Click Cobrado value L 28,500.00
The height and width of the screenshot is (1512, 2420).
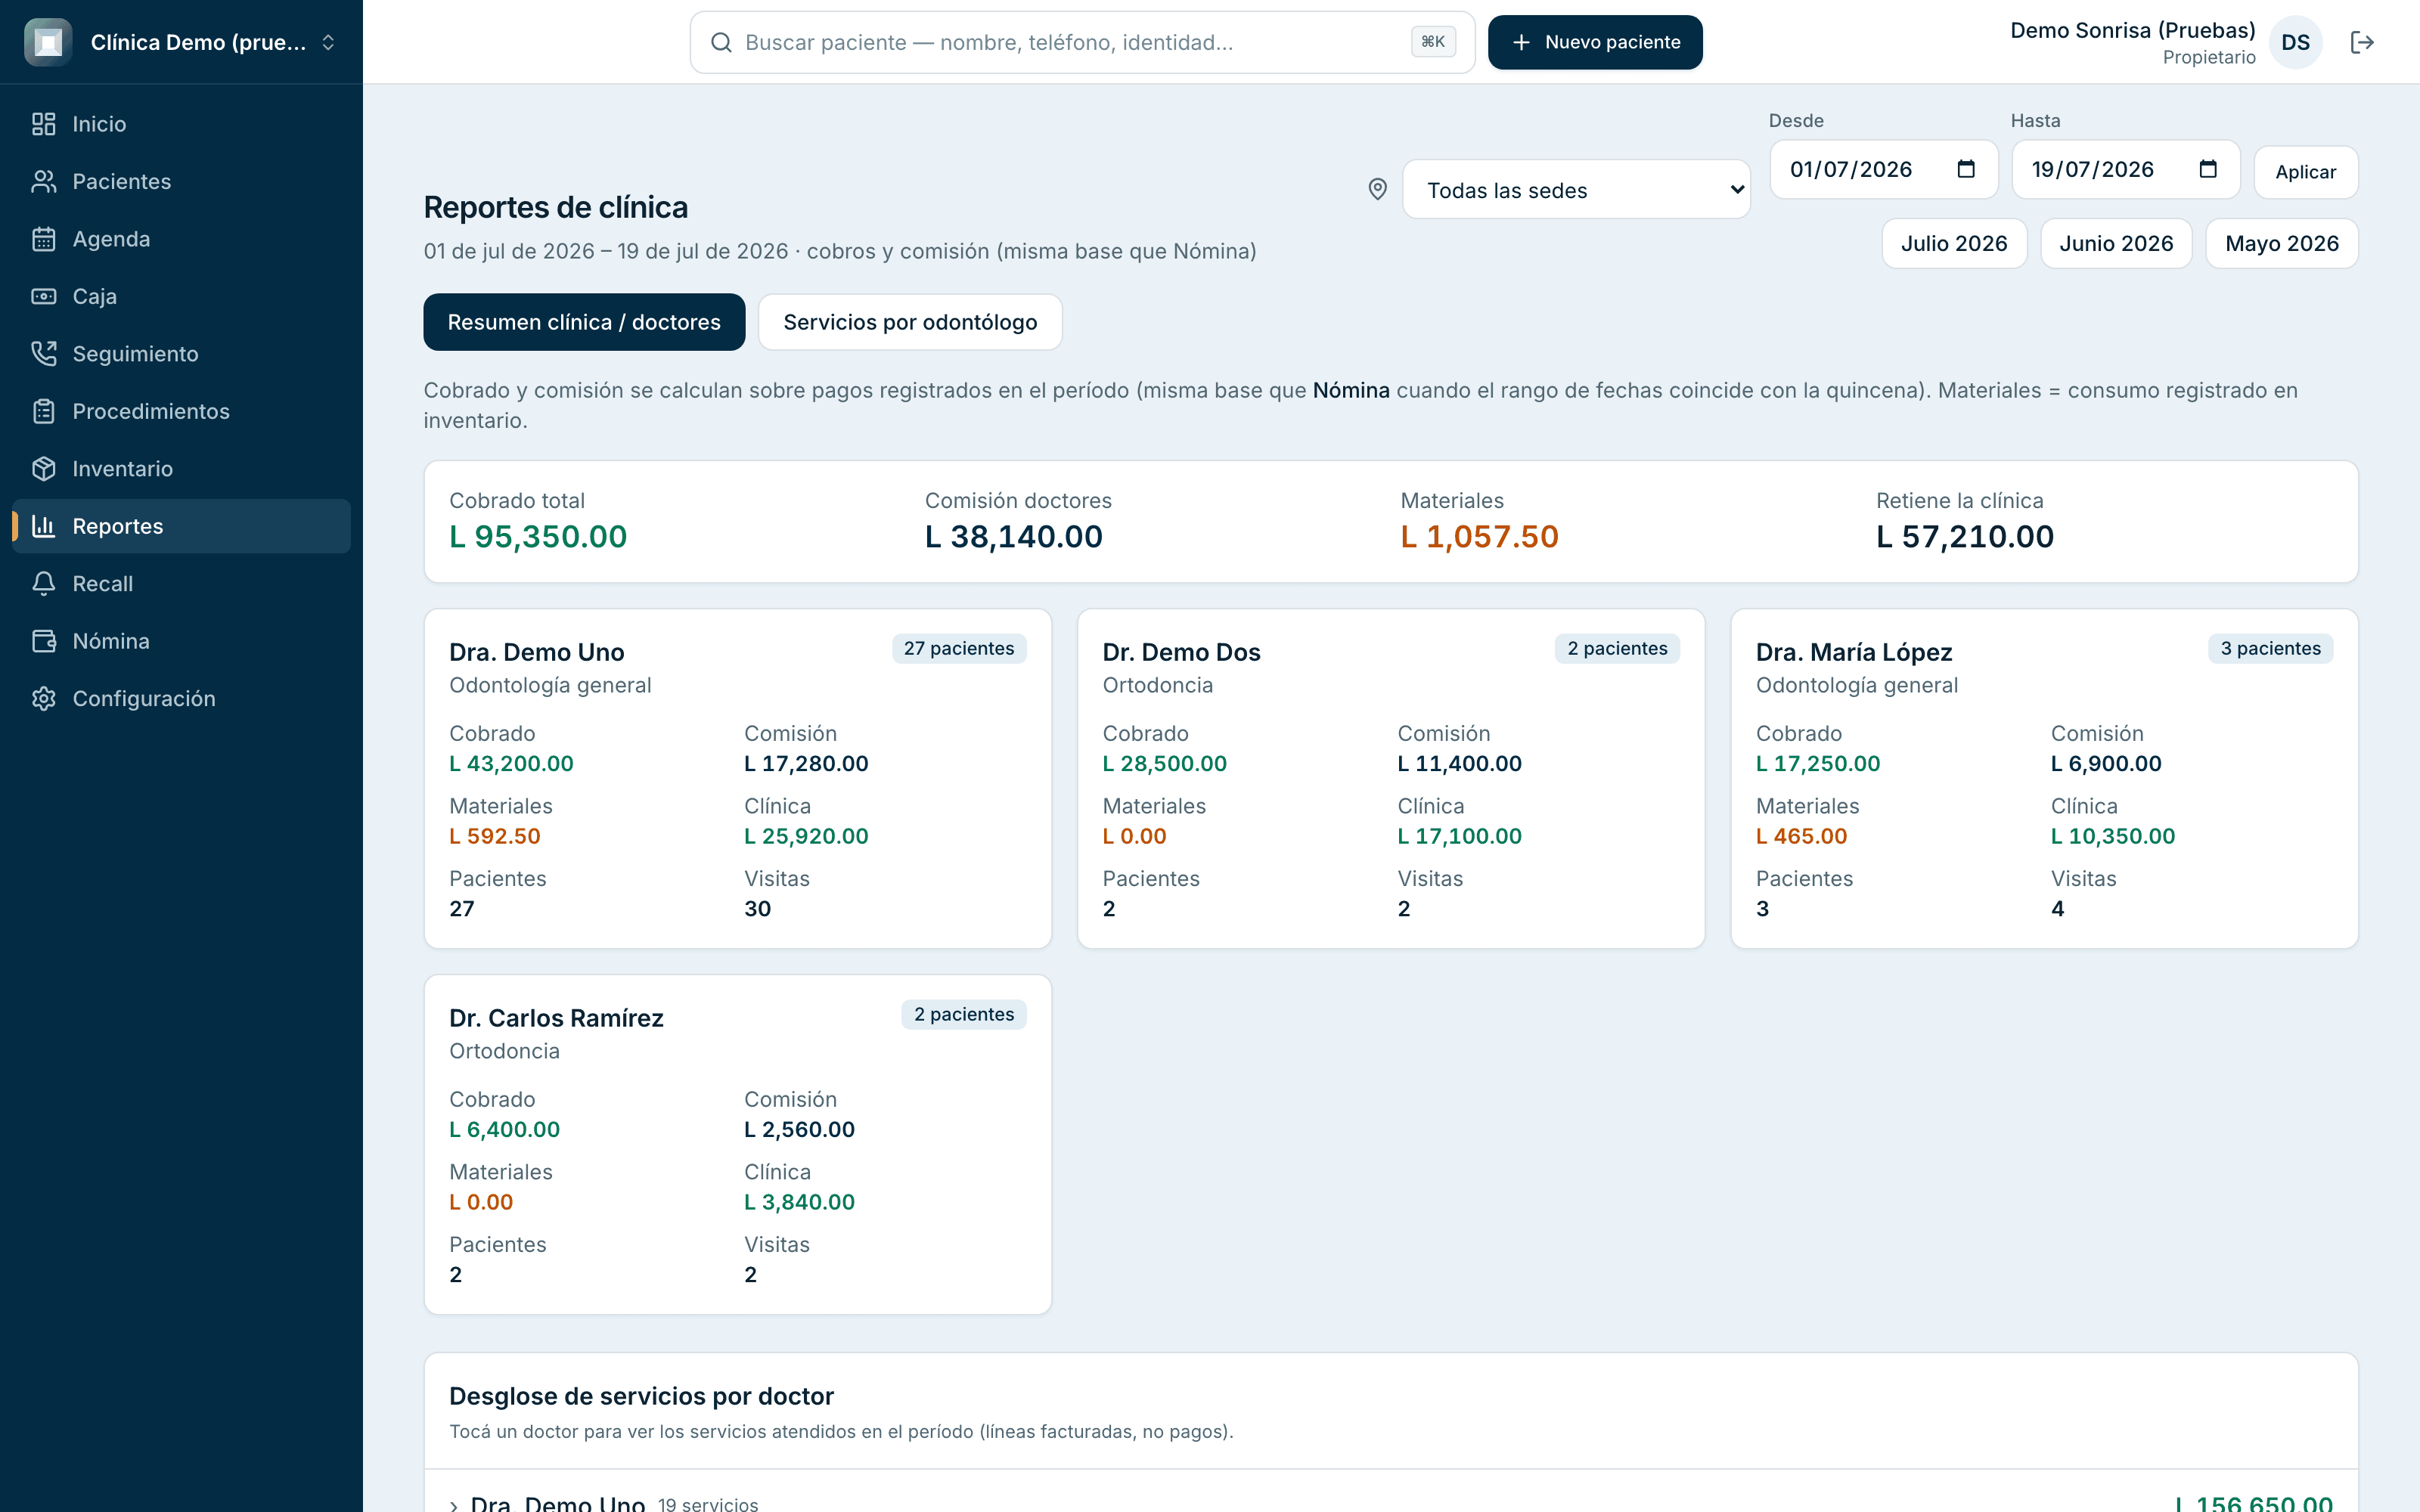click(1164, 763)
